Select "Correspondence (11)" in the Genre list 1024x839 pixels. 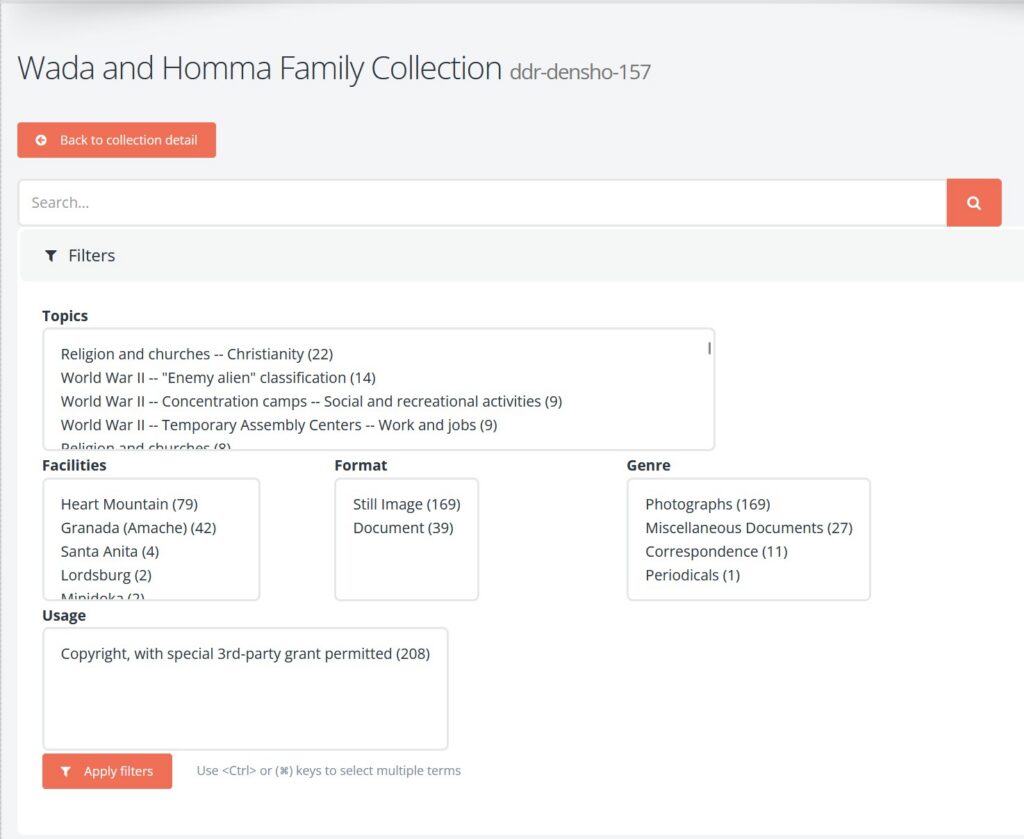pos(716,551)
